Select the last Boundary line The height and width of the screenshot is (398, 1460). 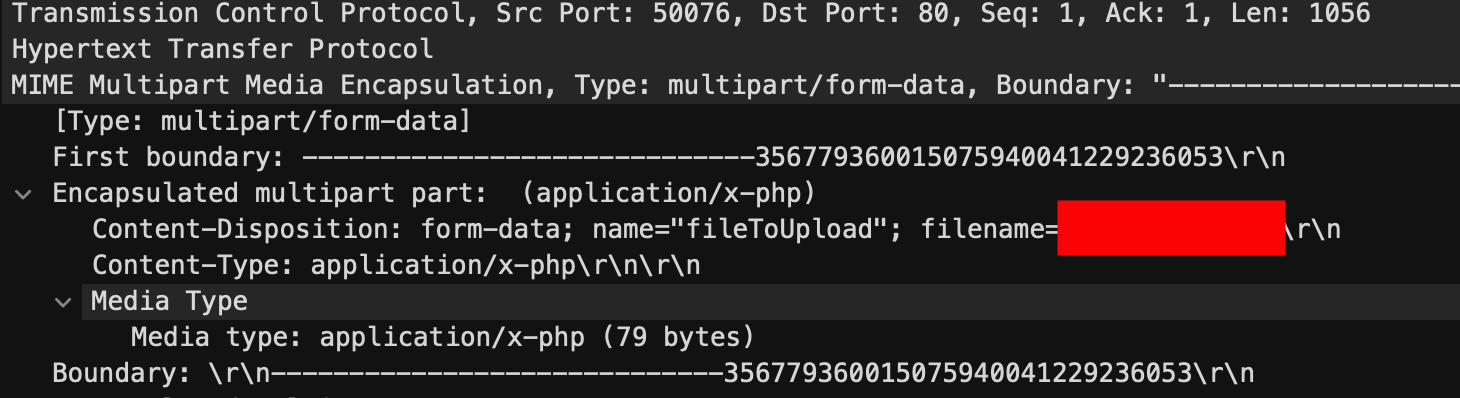(x=653, y=373)
